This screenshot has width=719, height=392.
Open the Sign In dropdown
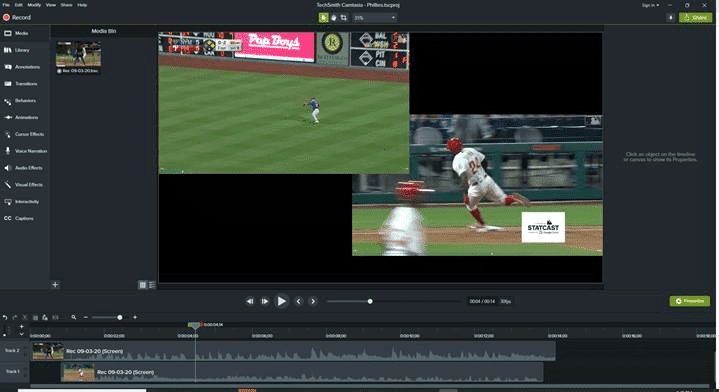click(650, 5)
